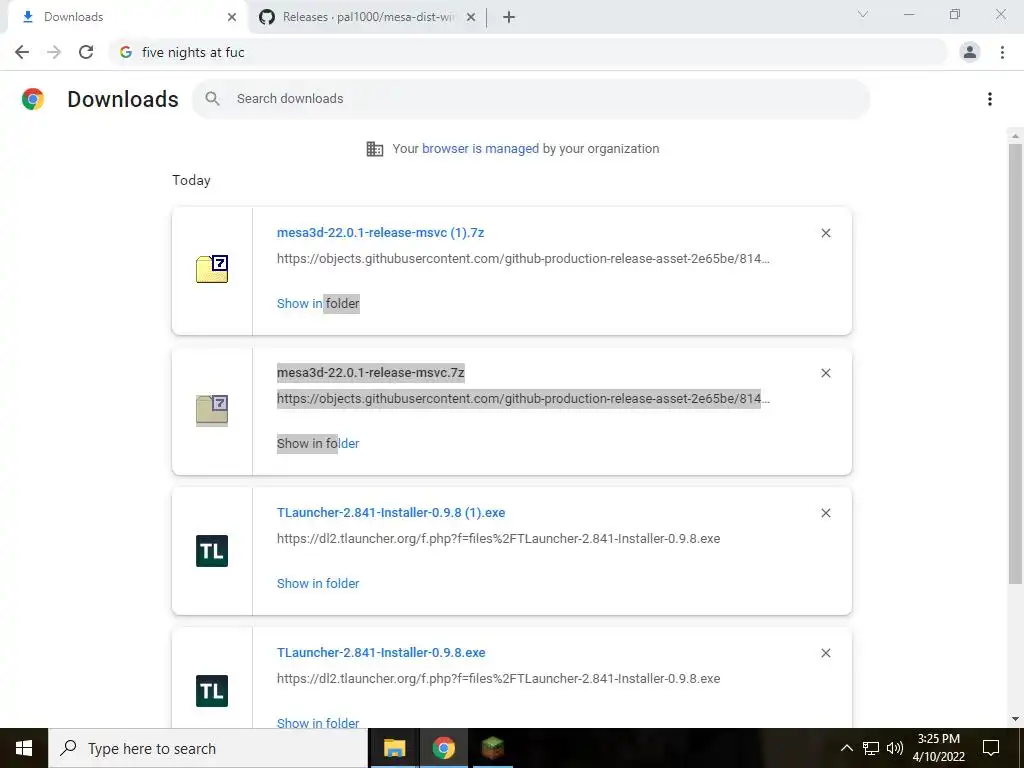Select the Downloads tab

[124, 17]
